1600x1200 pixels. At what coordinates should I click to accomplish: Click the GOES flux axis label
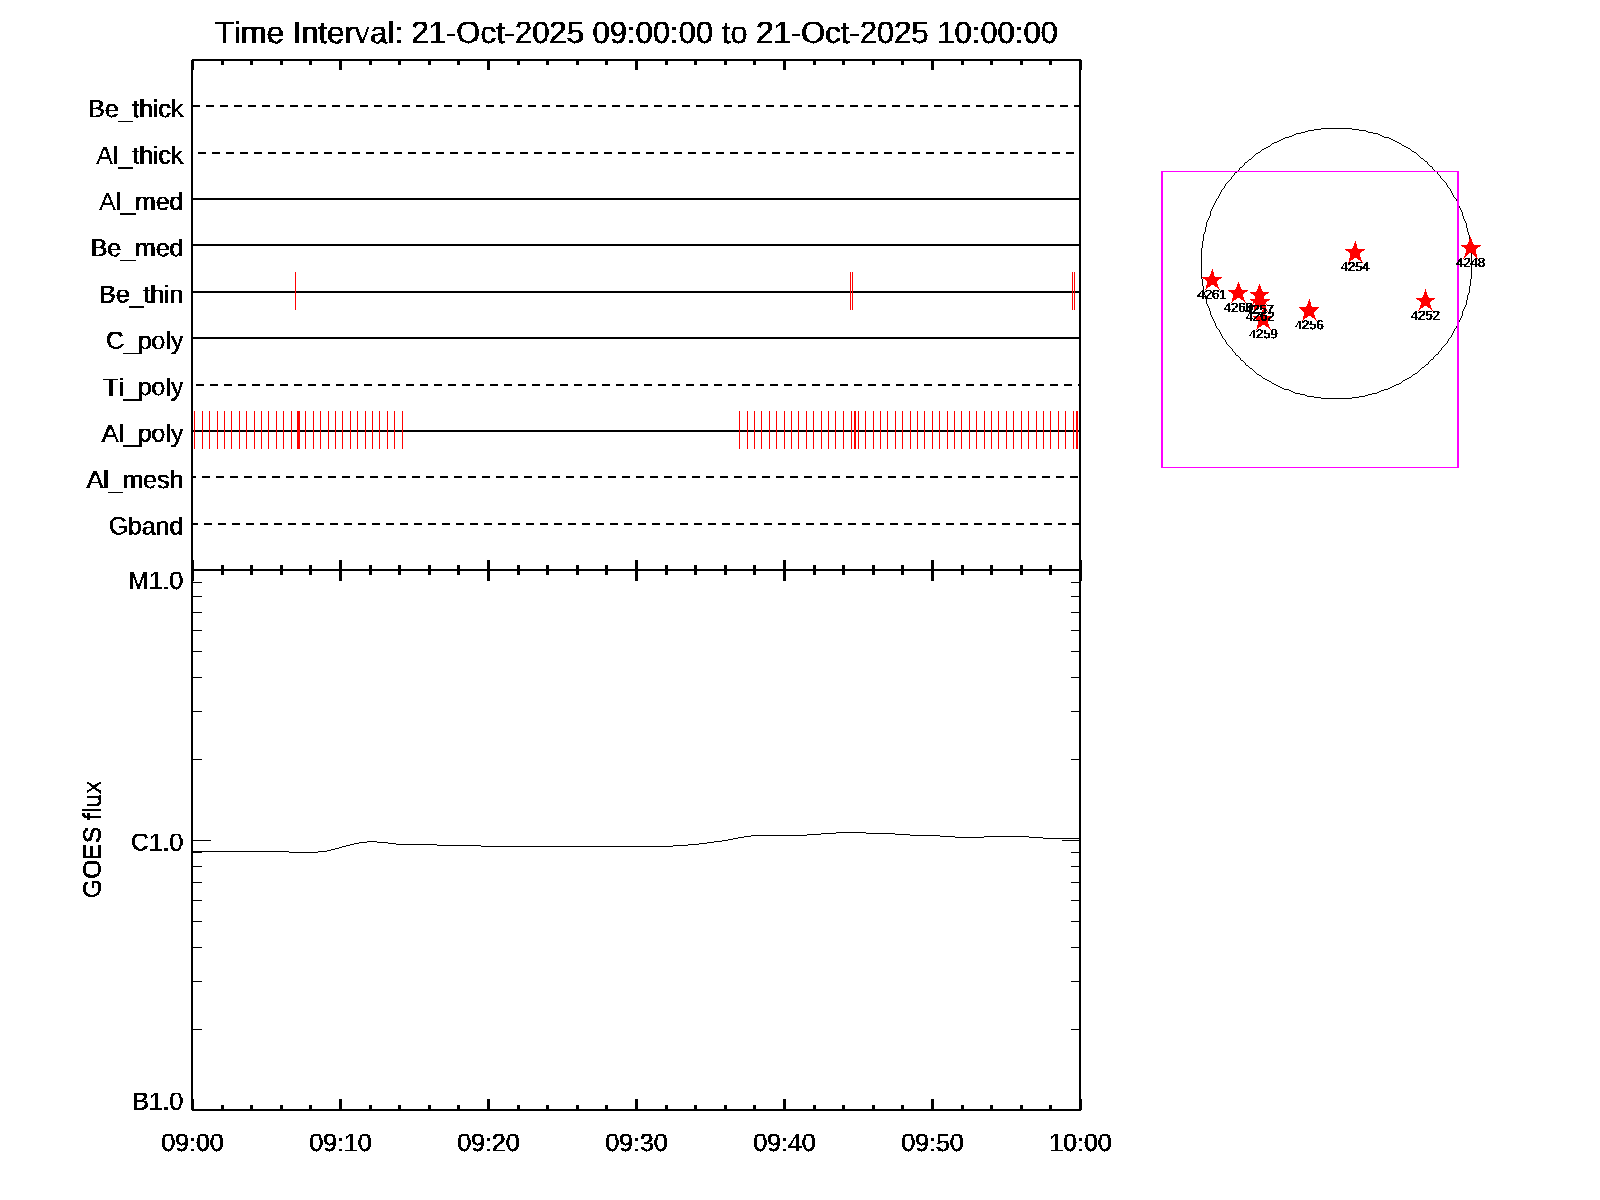pos(92,839)
